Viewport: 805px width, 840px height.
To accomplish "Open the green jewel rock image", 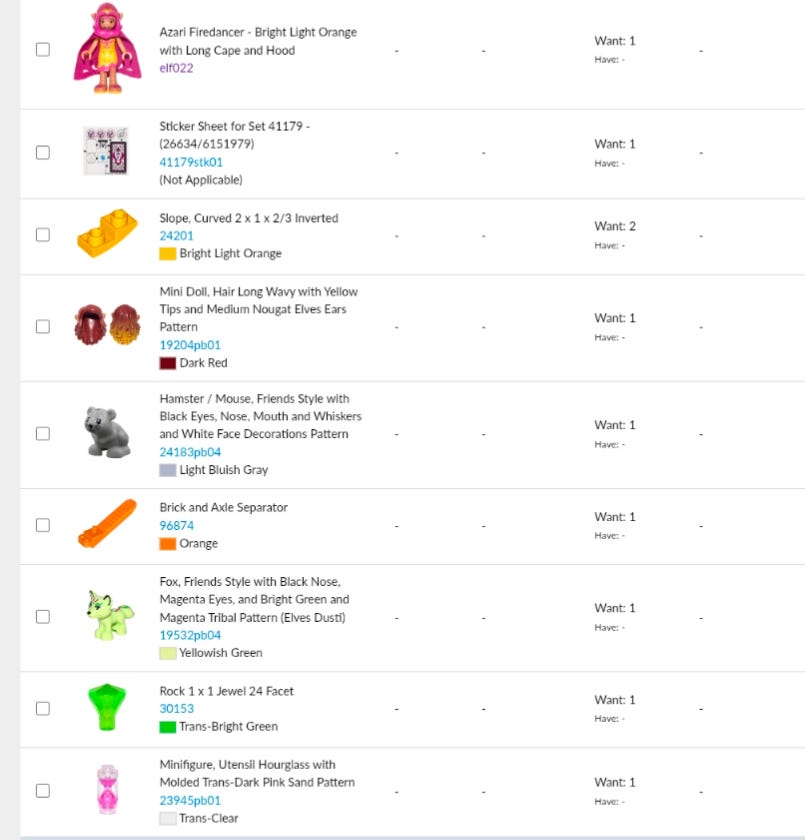I will pyautogui.click(x=106, y=707).
